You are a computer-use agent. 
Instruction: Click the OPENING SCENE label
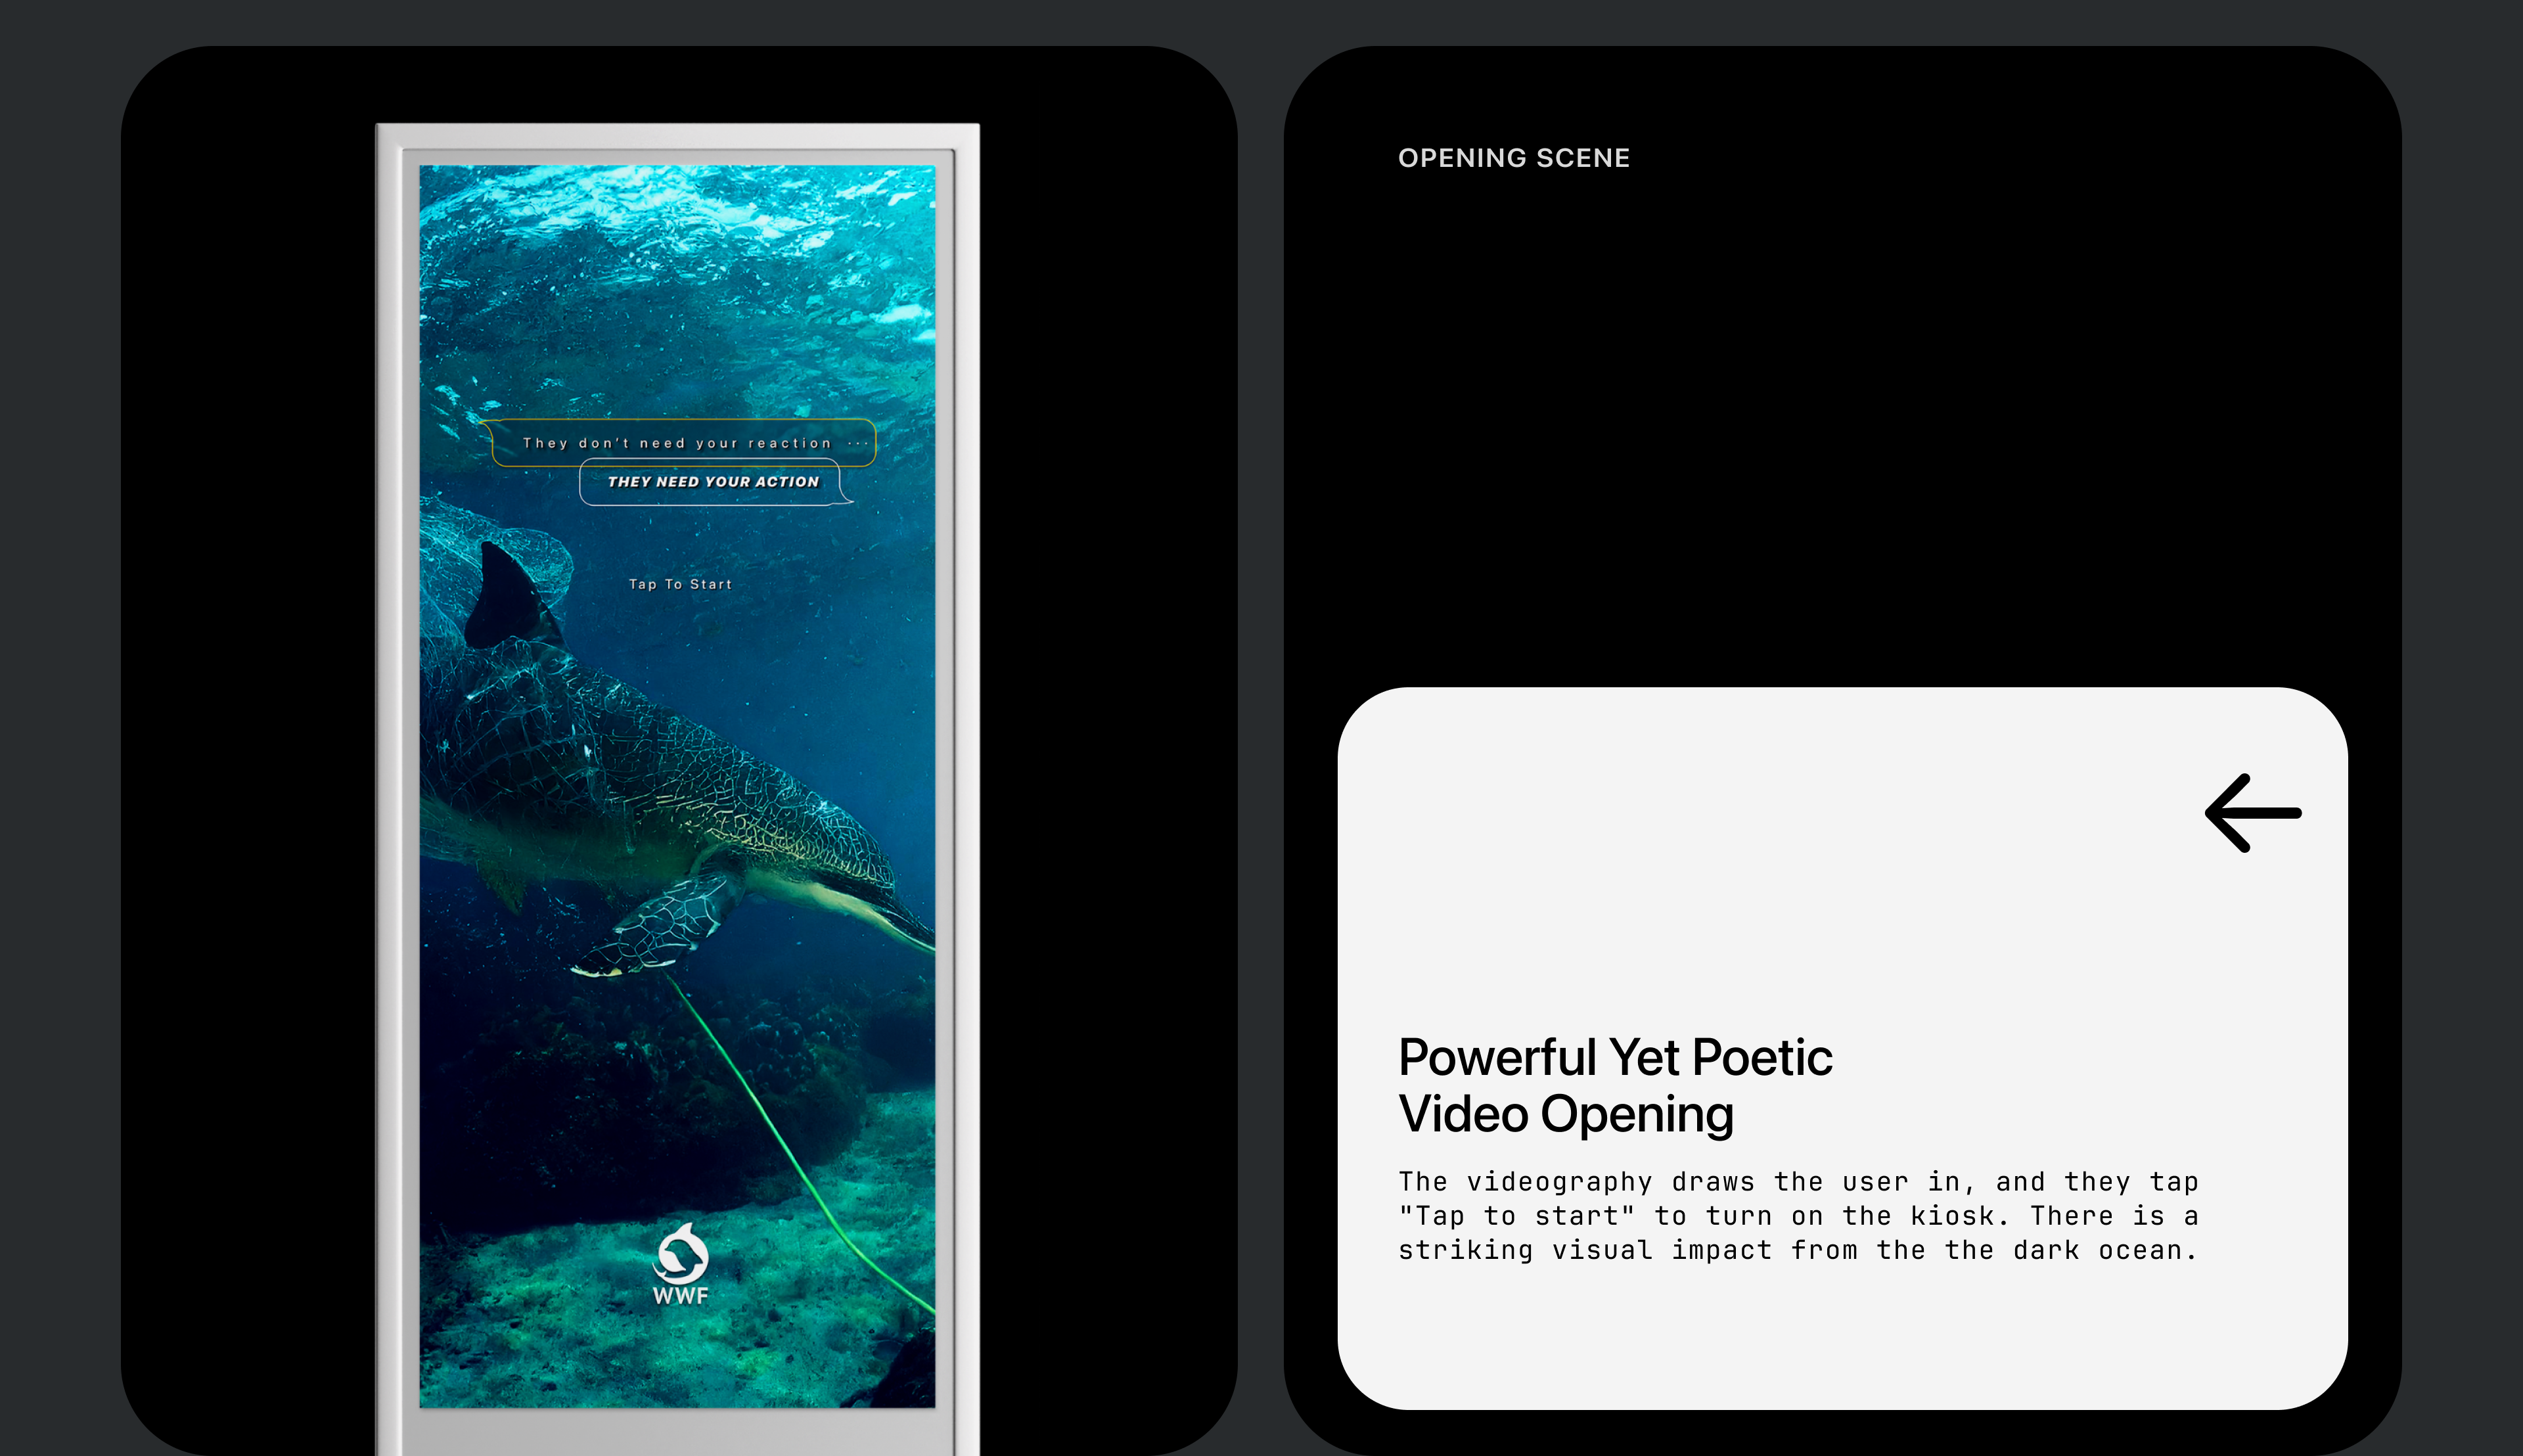[x=1513, y=158]
